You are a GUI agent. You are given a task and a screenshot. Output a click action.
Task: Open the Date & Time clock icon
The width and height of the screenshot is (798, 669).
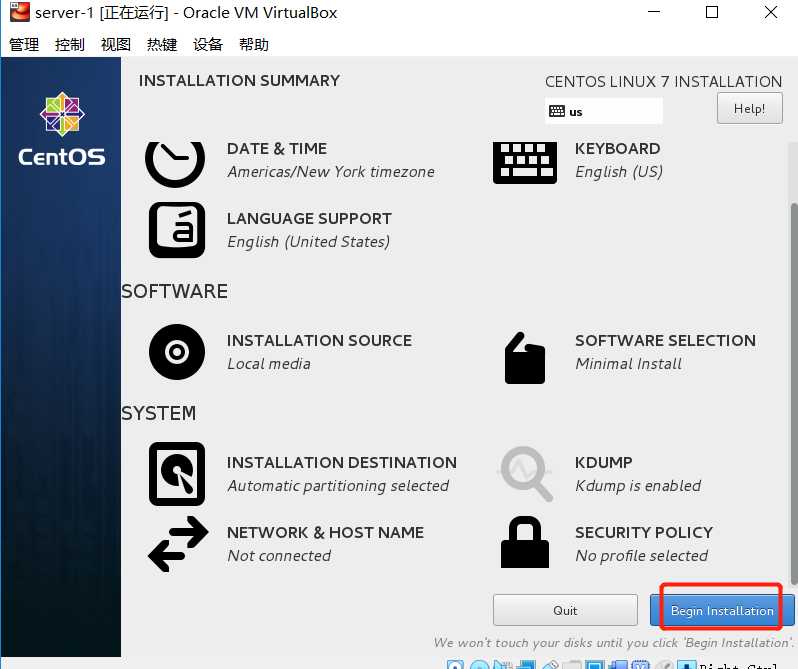coord(175,164)
